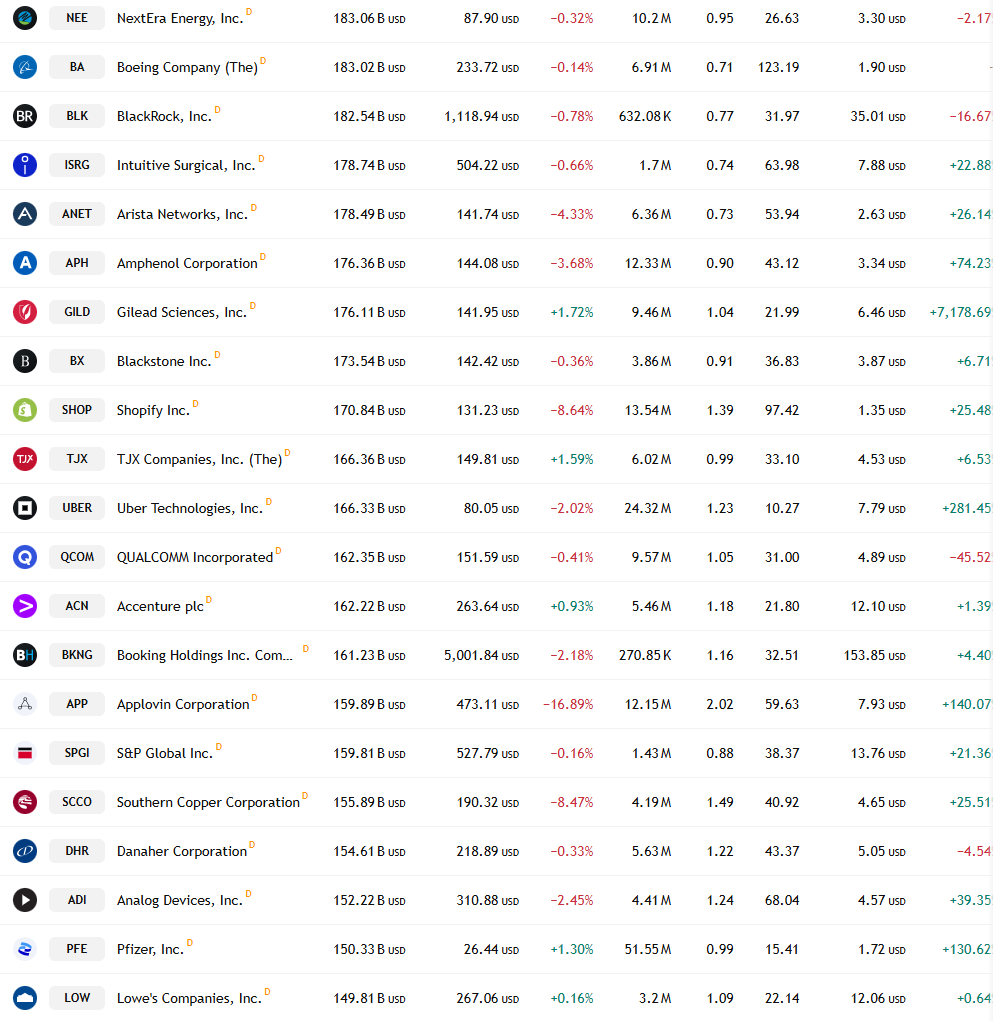The width and height of the screenshot is (993, 1021).
Task: Open BlackRock, Inc. company link
Action: click(164, 117)
